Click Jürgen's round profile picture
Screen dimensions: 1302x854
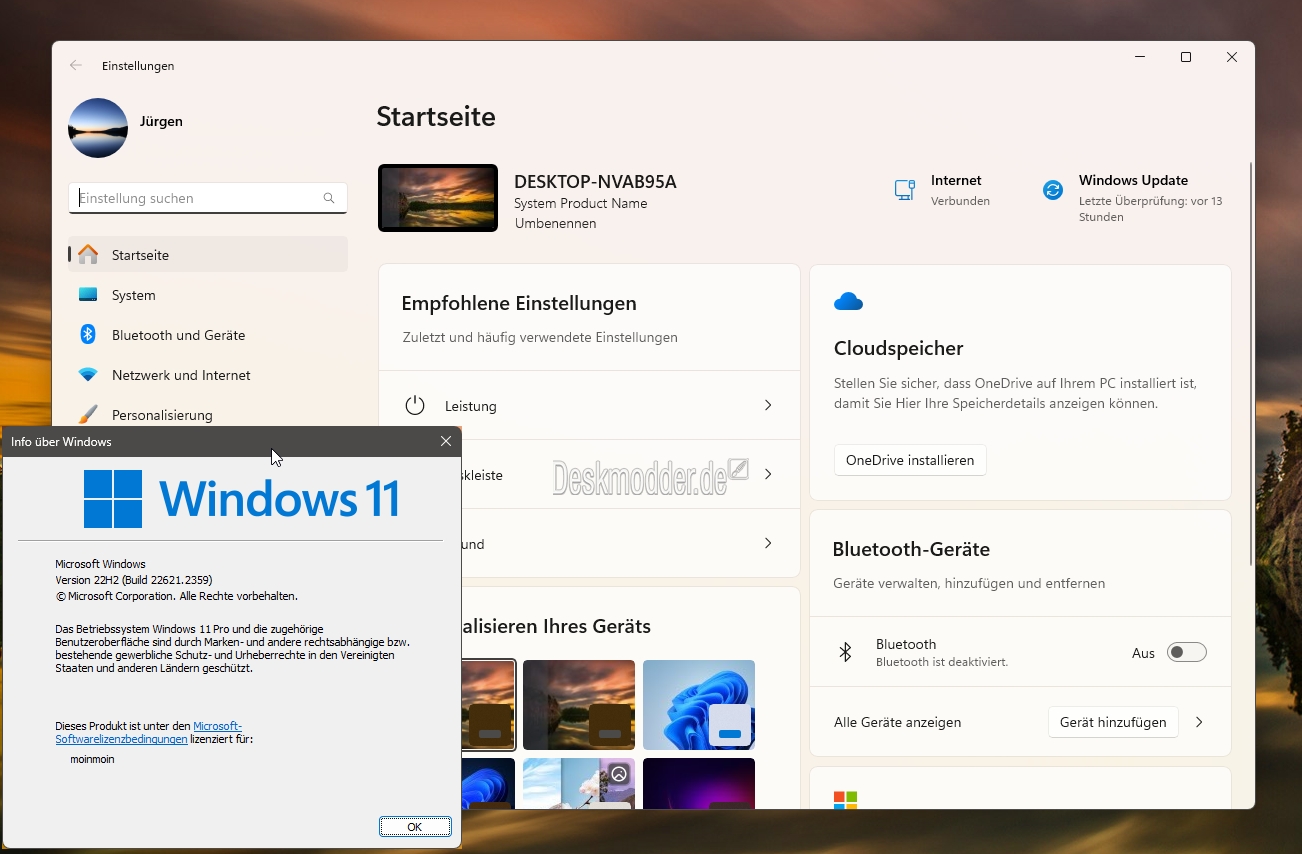tap(98, 128)
